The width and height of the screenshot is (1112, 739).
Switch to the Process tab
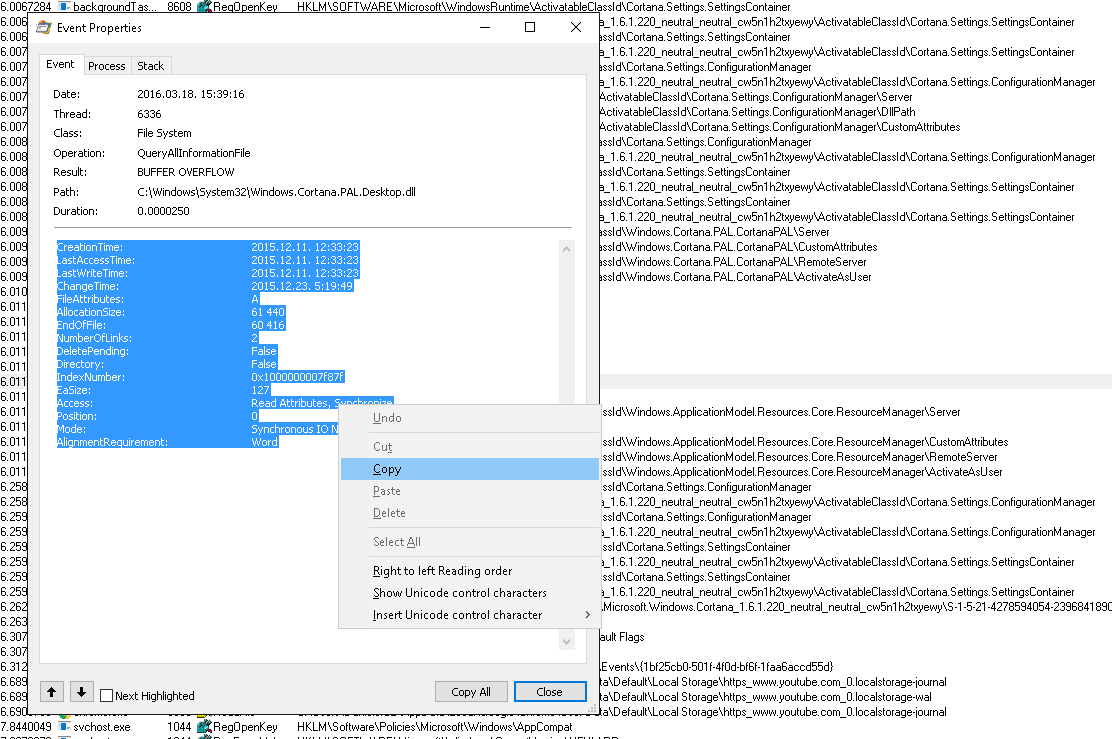106,64
